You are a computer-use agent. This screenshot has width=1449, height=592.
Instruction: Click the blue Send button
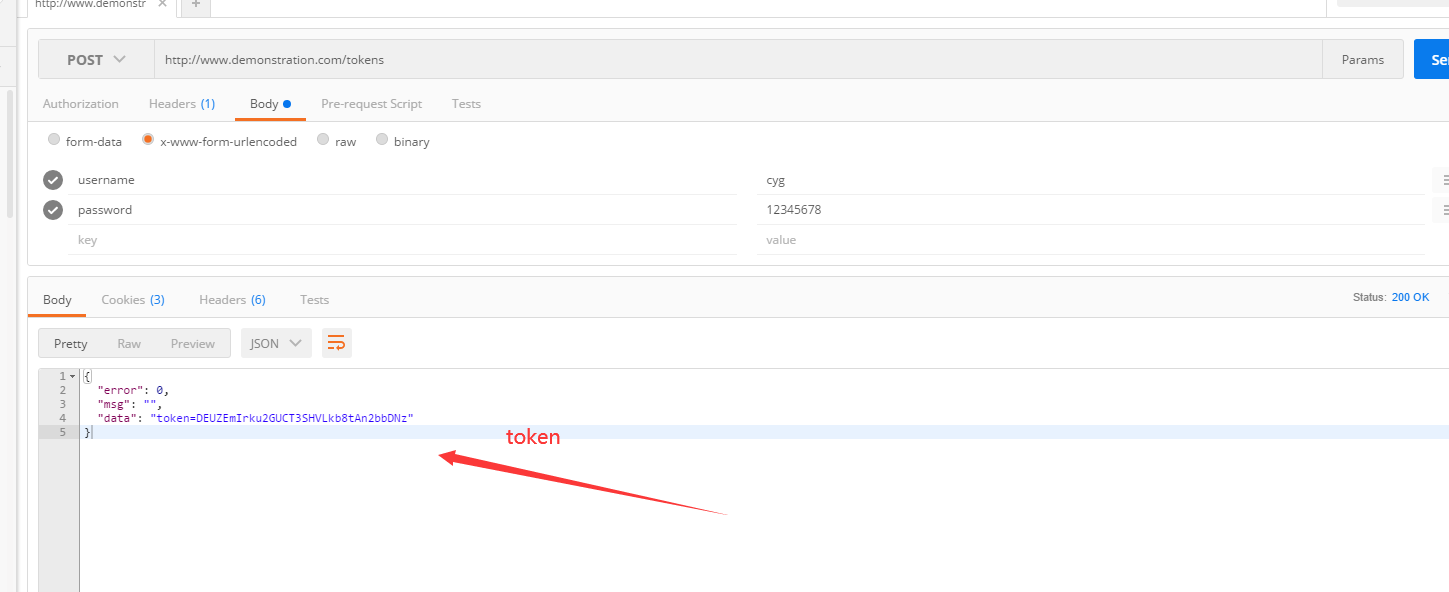pyautogui.click(x=1432, y=59)
